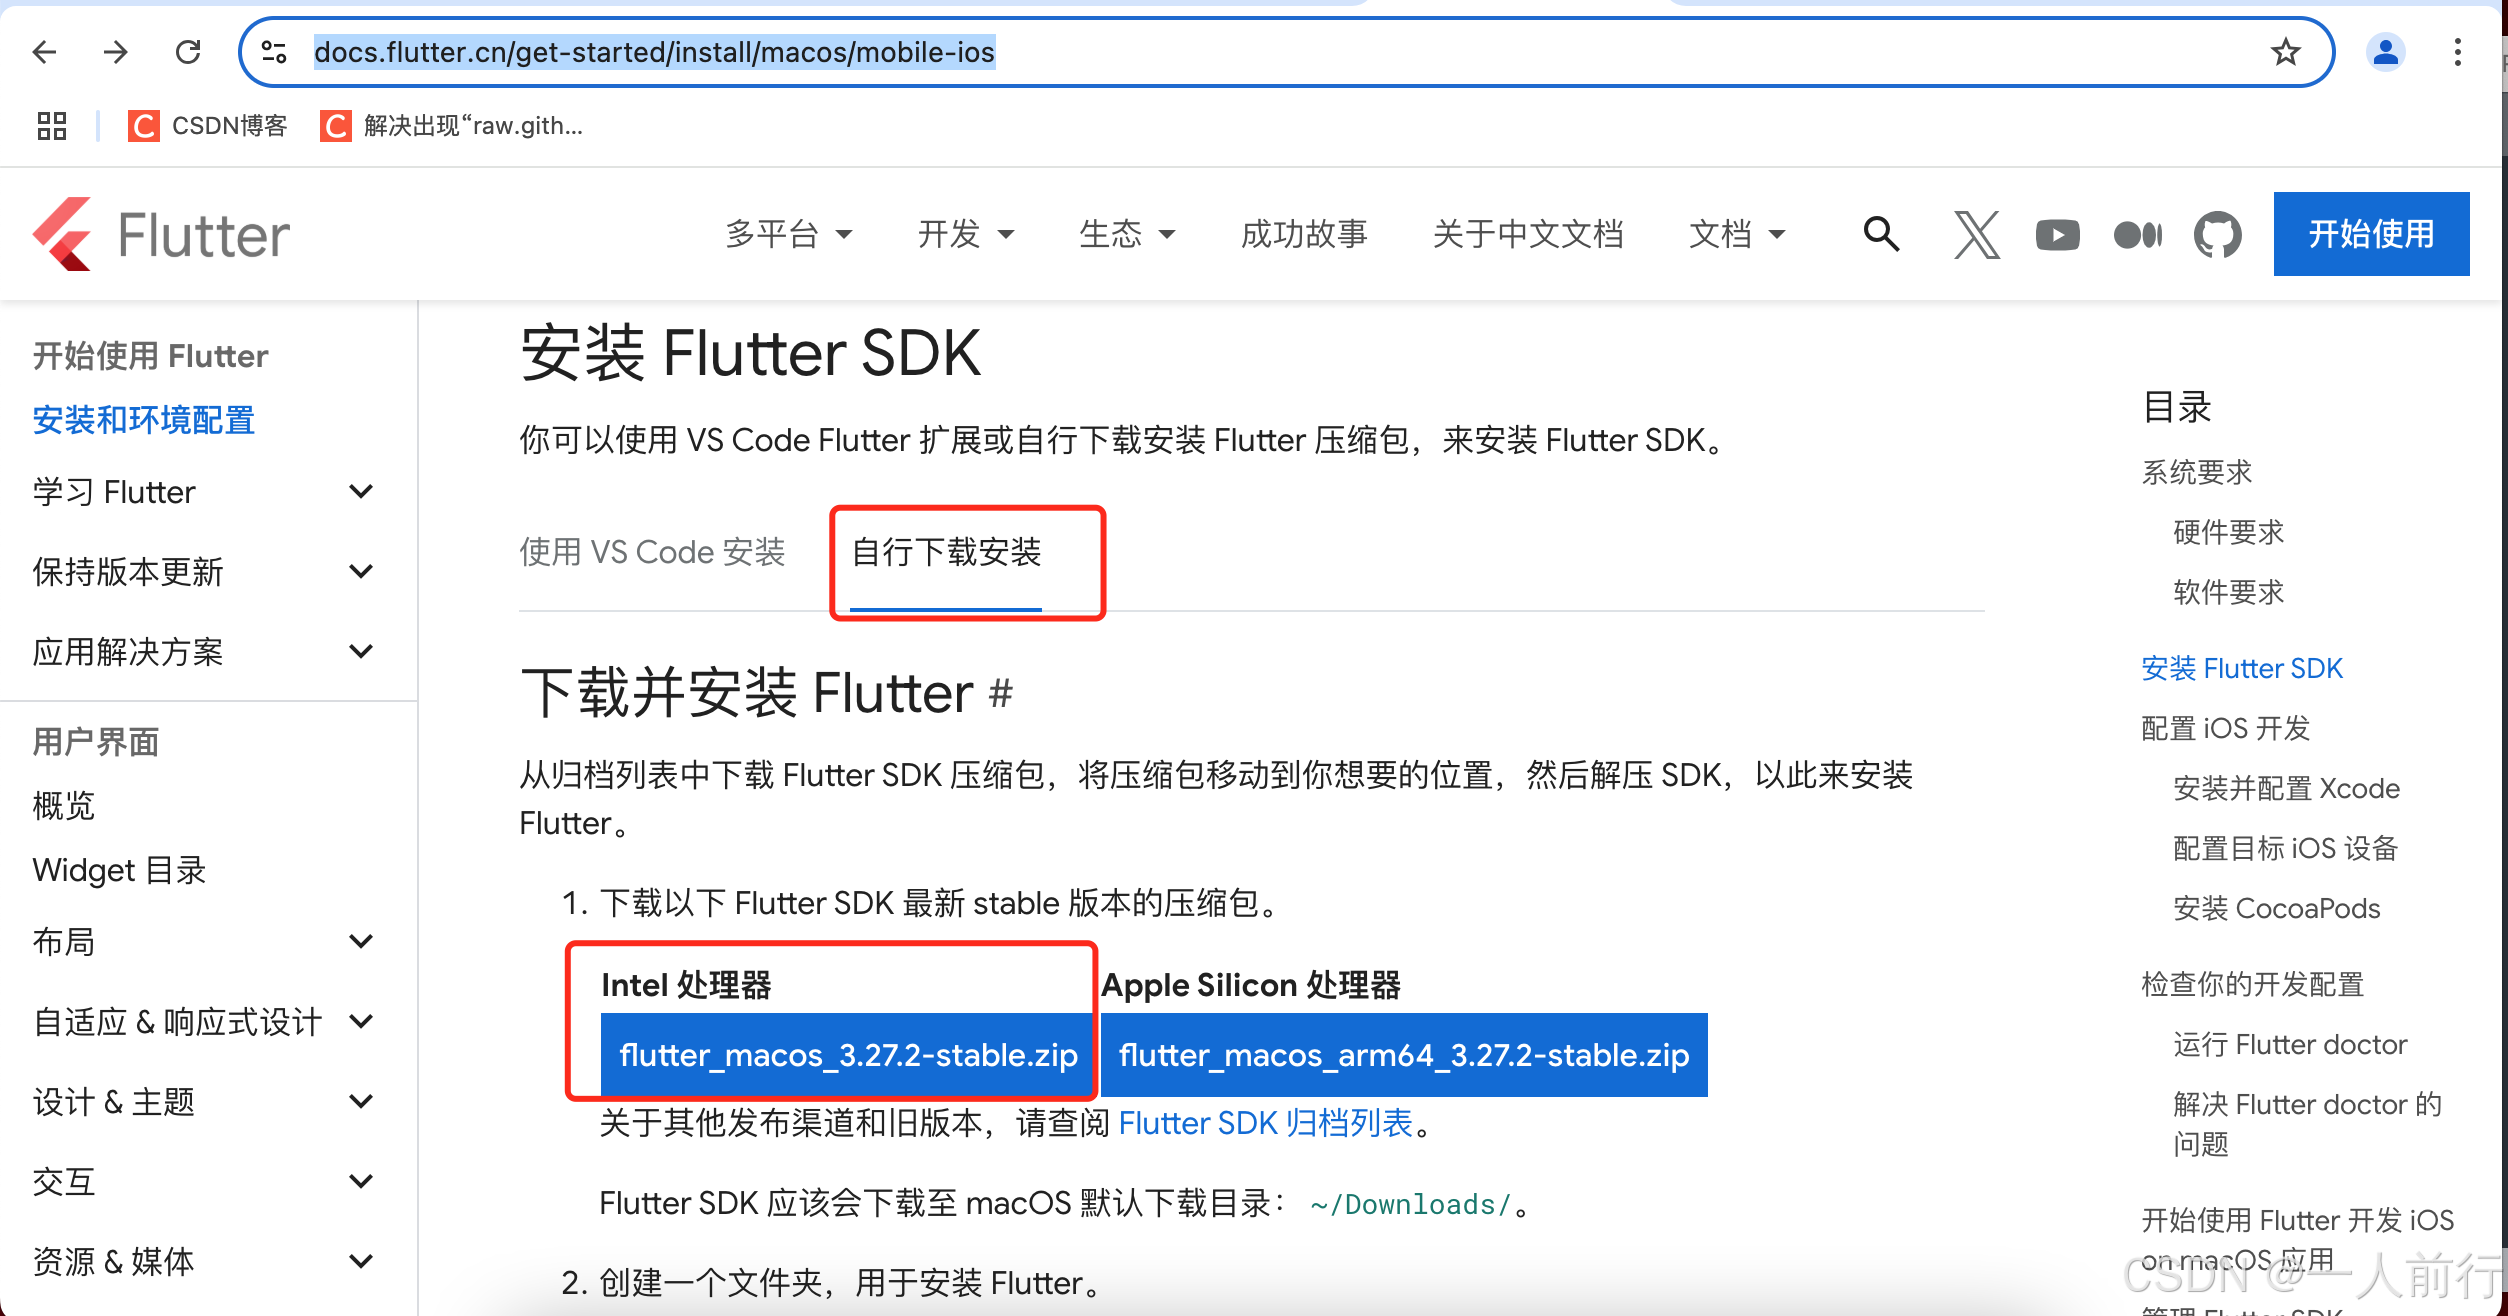This screenshot has width=2508, height=1316.
Task: Expand 设计 & 主题 section chevron
Action: [x=361, y=1102]
